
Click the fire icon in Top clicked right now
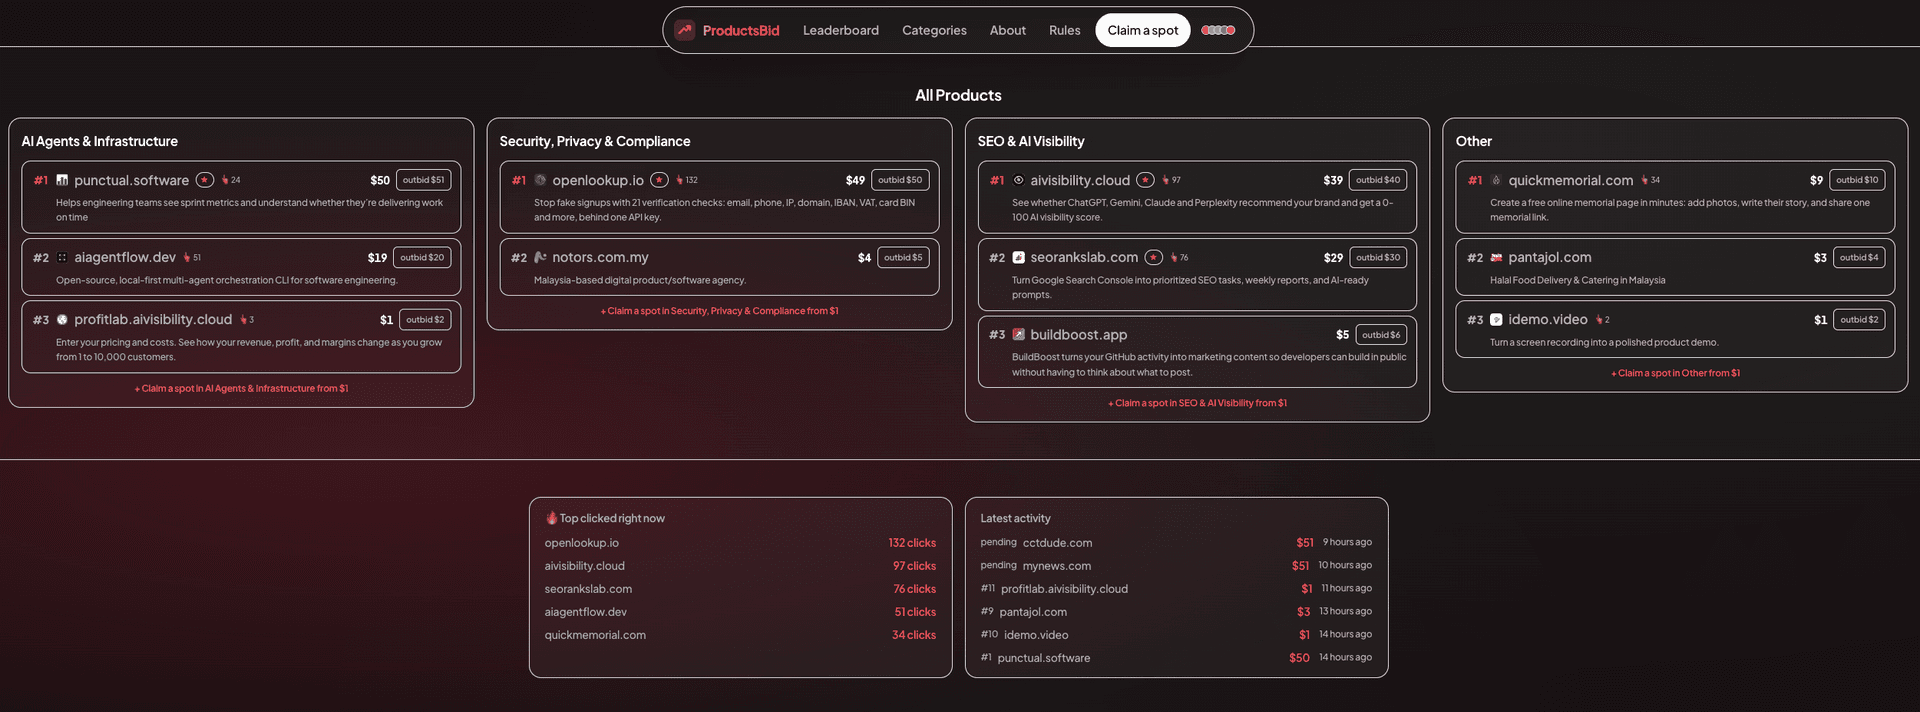(x=551, y=518)
